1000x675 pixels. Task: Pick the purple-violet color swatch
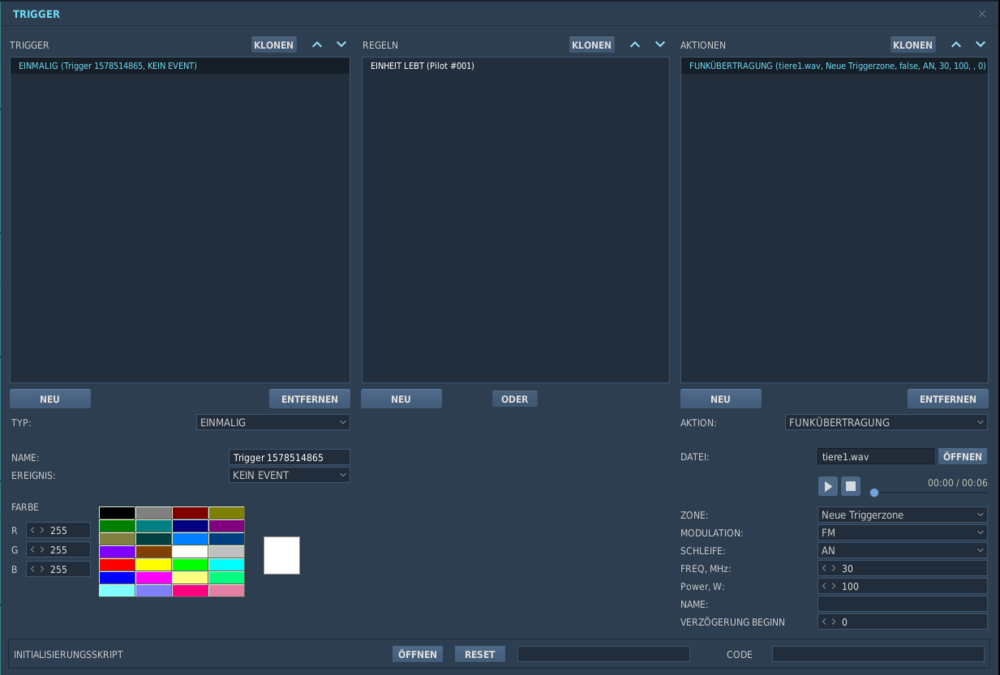pyautogui.click(x=117, y=551)
